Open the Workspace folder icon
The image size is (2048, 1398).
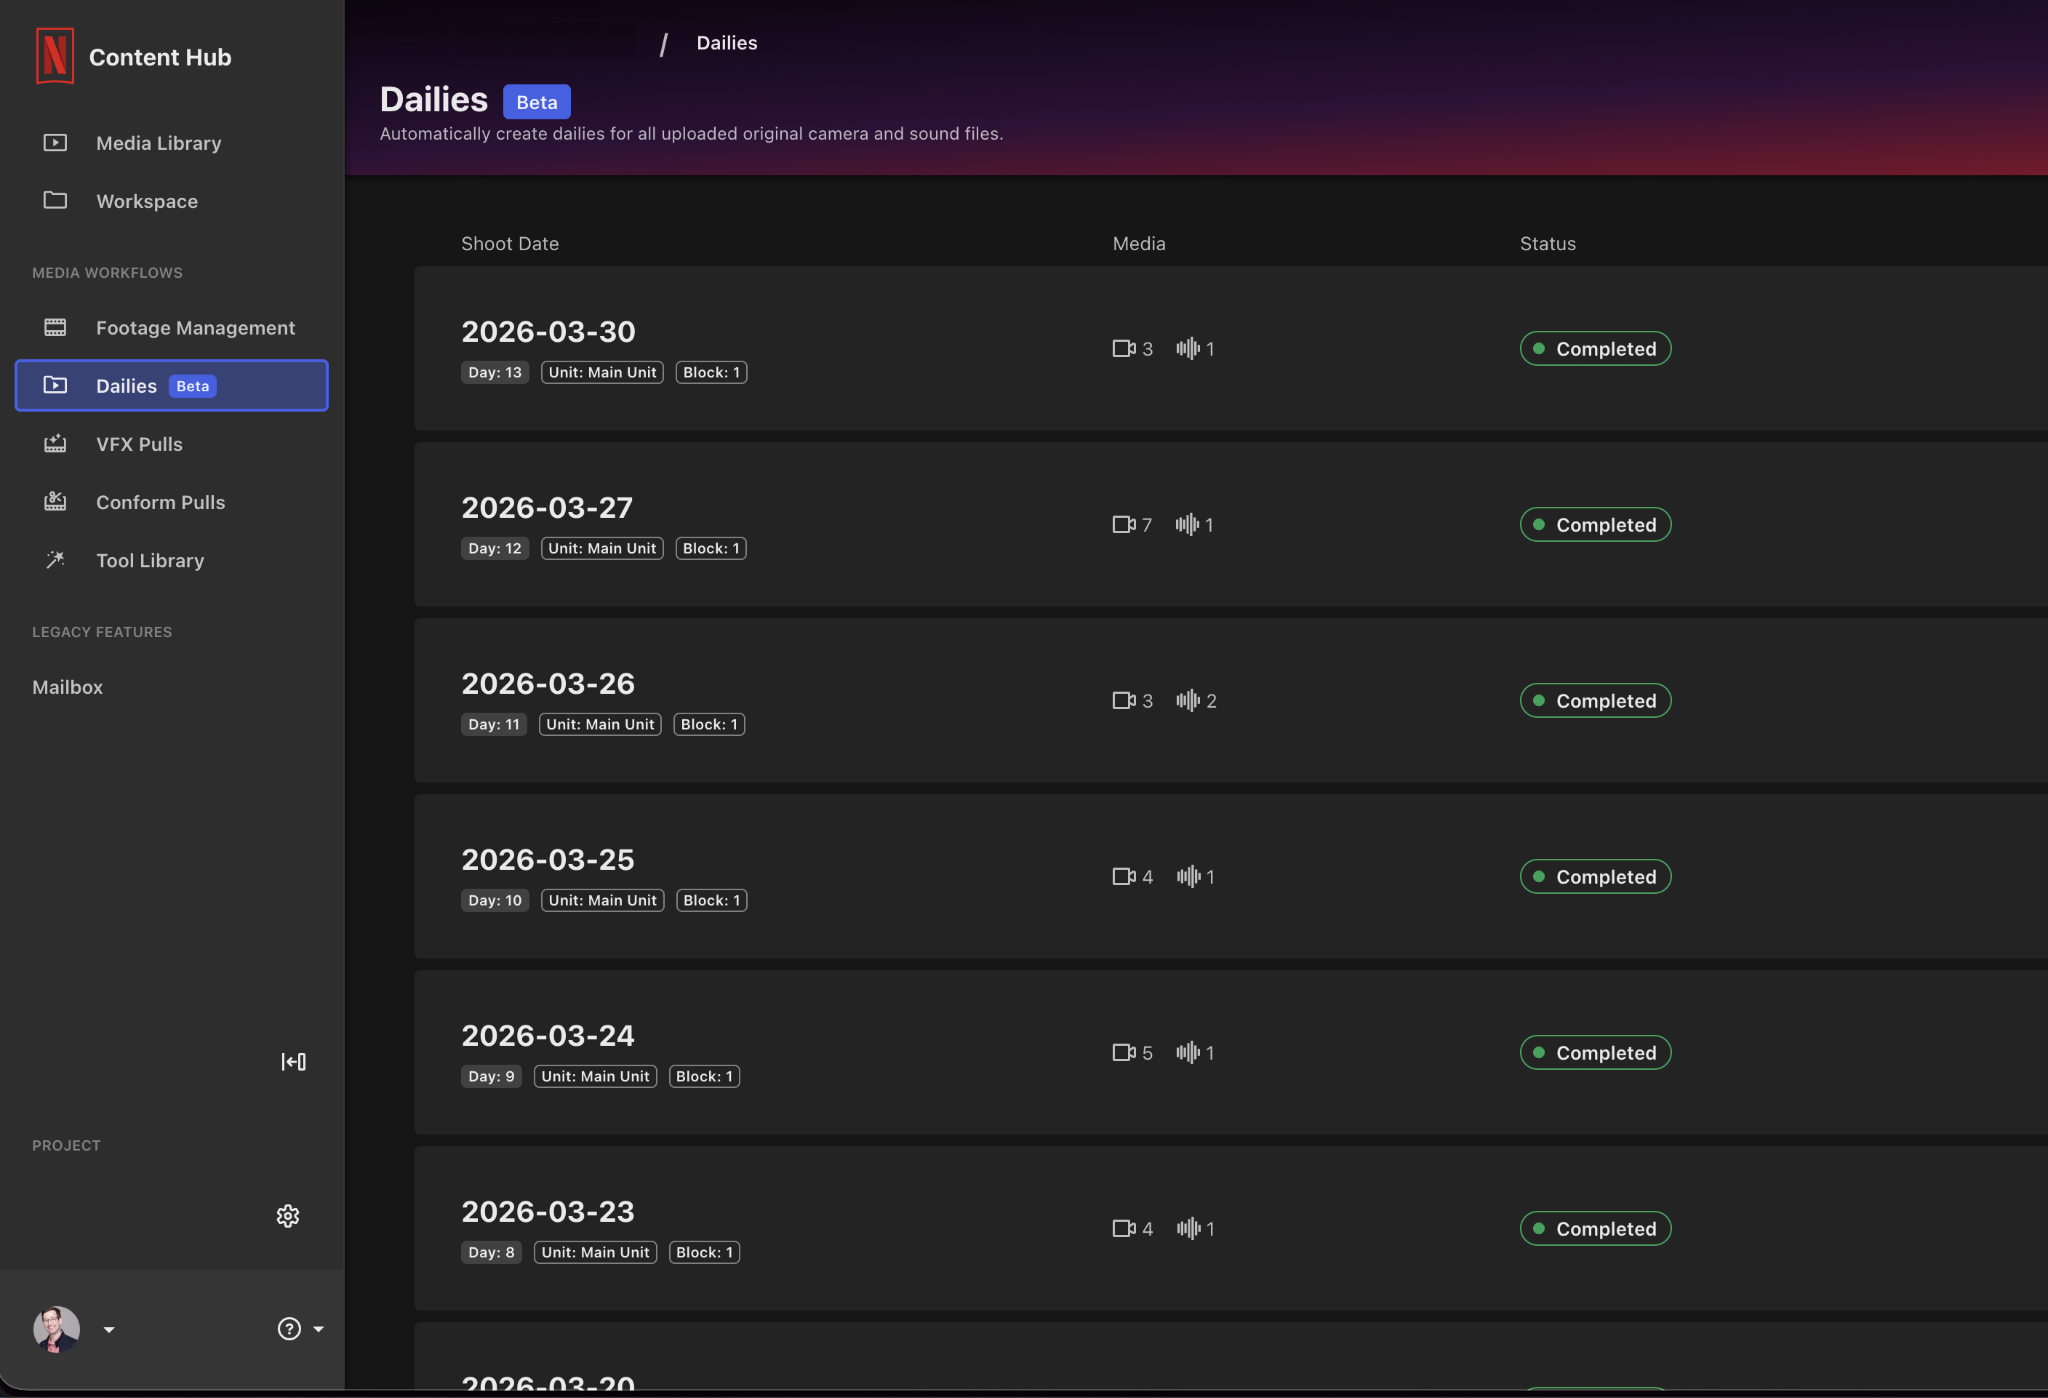55,201
